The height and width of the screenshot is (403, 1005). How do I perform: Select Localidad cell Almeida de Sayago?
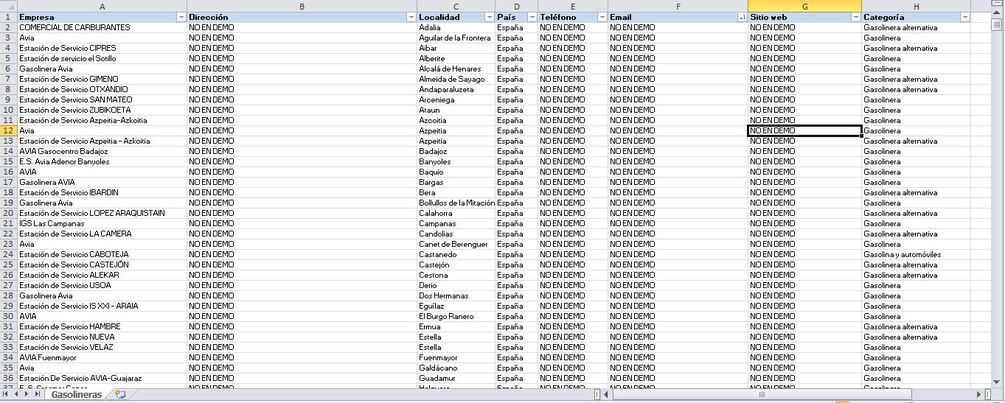[456, 79]
